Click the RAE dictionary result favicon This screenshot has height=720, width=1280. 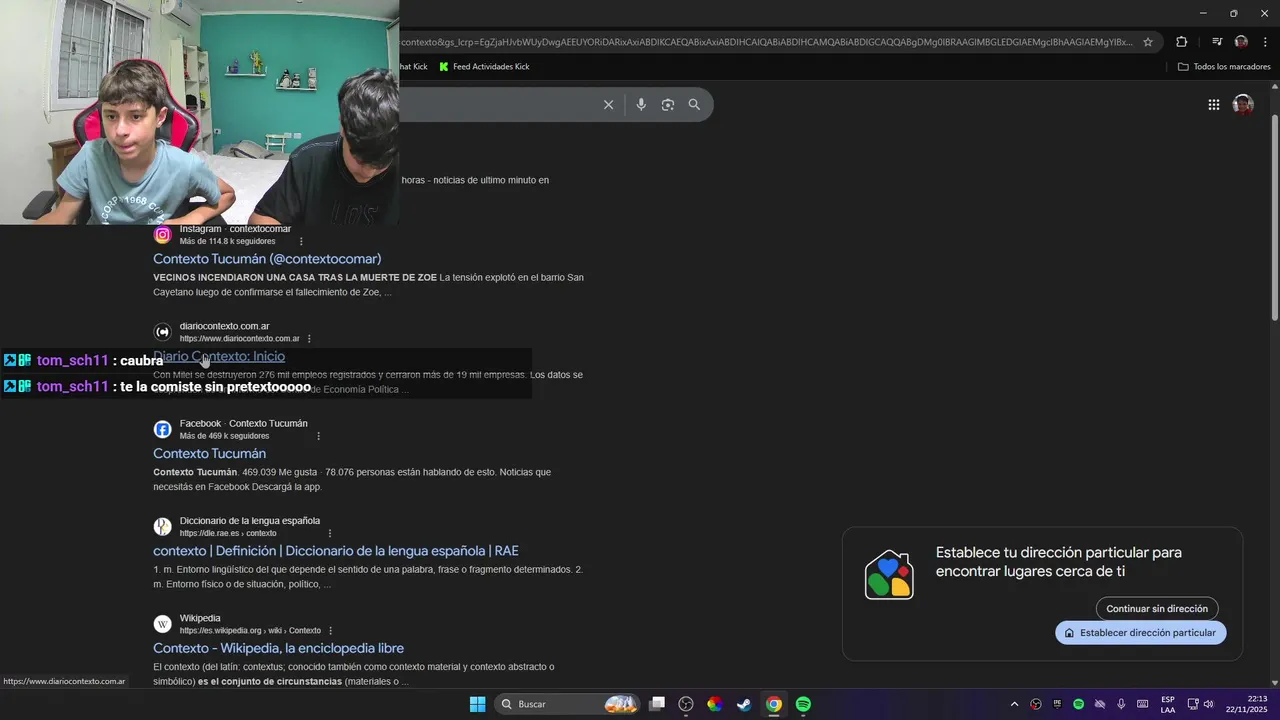(x=162, y=527)
